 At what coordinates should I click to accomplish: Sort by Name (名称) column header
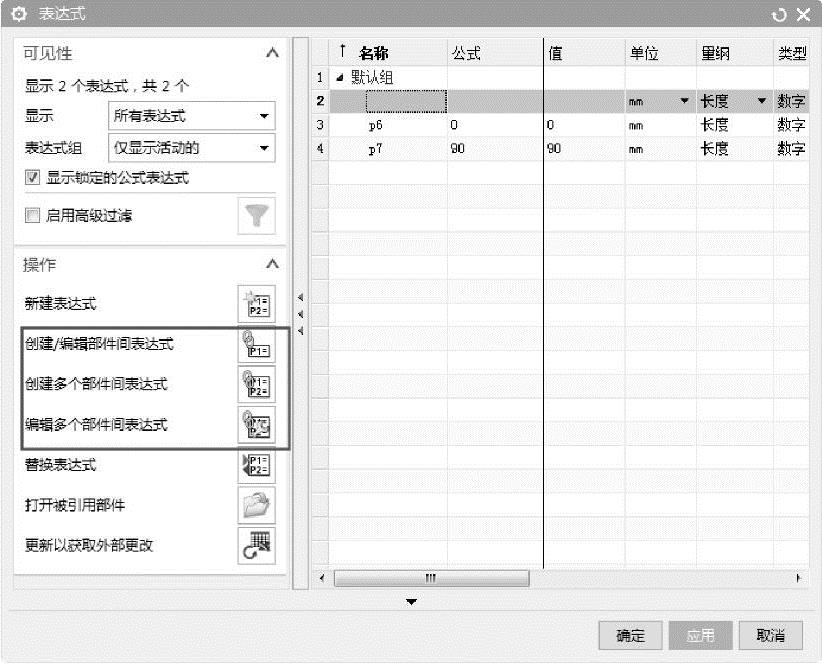click(388, 53)
